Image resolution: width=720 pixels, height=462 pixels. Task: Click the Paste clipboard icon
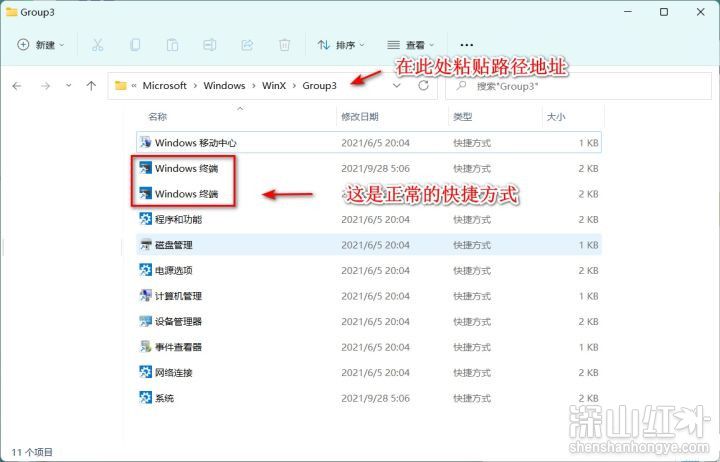tap(173, 45)
